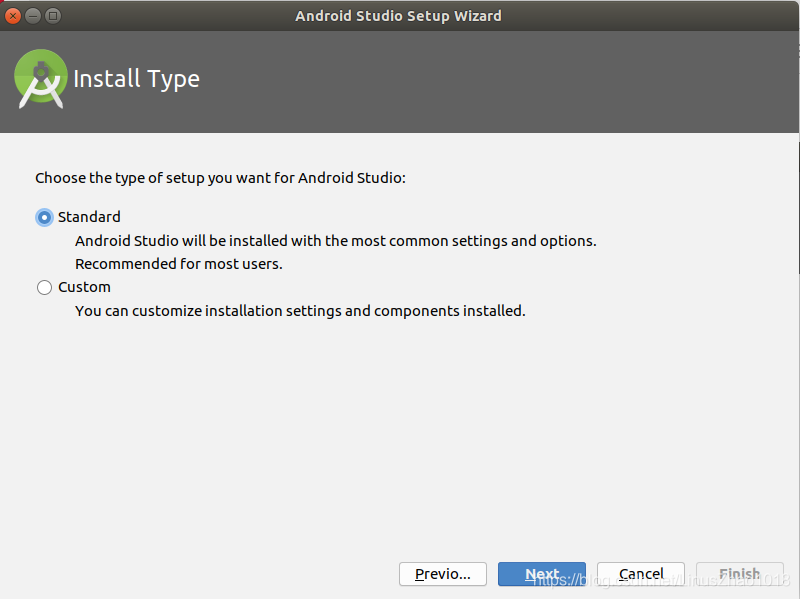This screenshot has height=599, width=800.
Task: Click the 'Install Type' heading
Action: (136, 79)
